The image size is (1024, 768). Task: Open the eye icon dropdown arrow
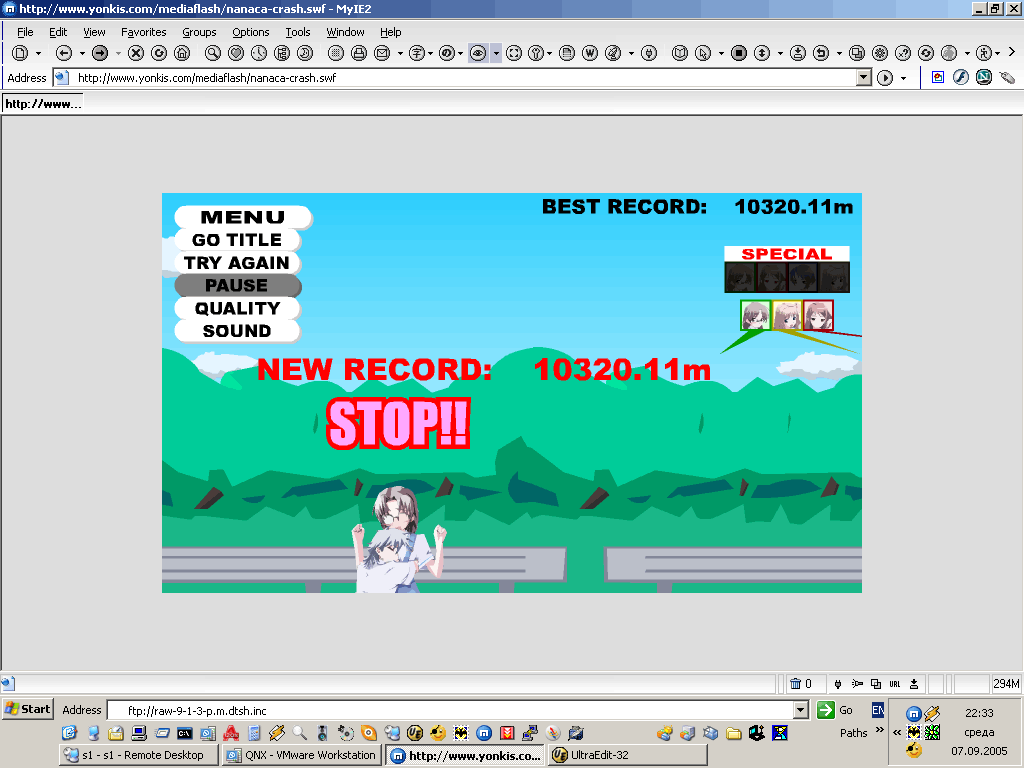[496, 53]
